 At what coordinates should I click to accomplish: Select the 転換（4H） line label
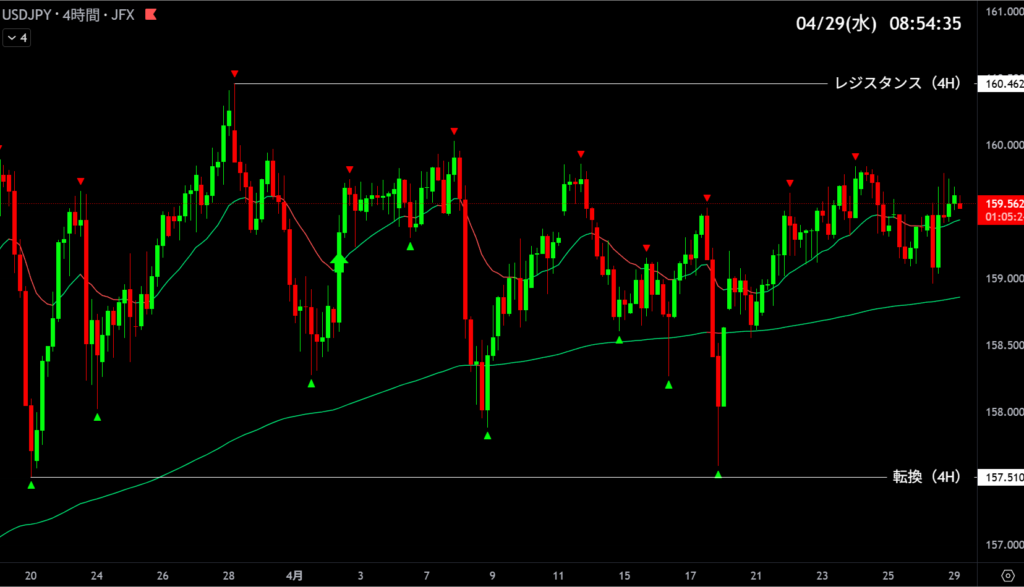[x=925, y=478]
